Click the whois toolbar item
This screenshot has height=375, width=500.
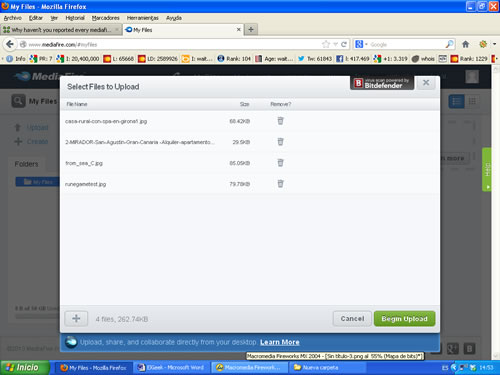pos(423,59)
